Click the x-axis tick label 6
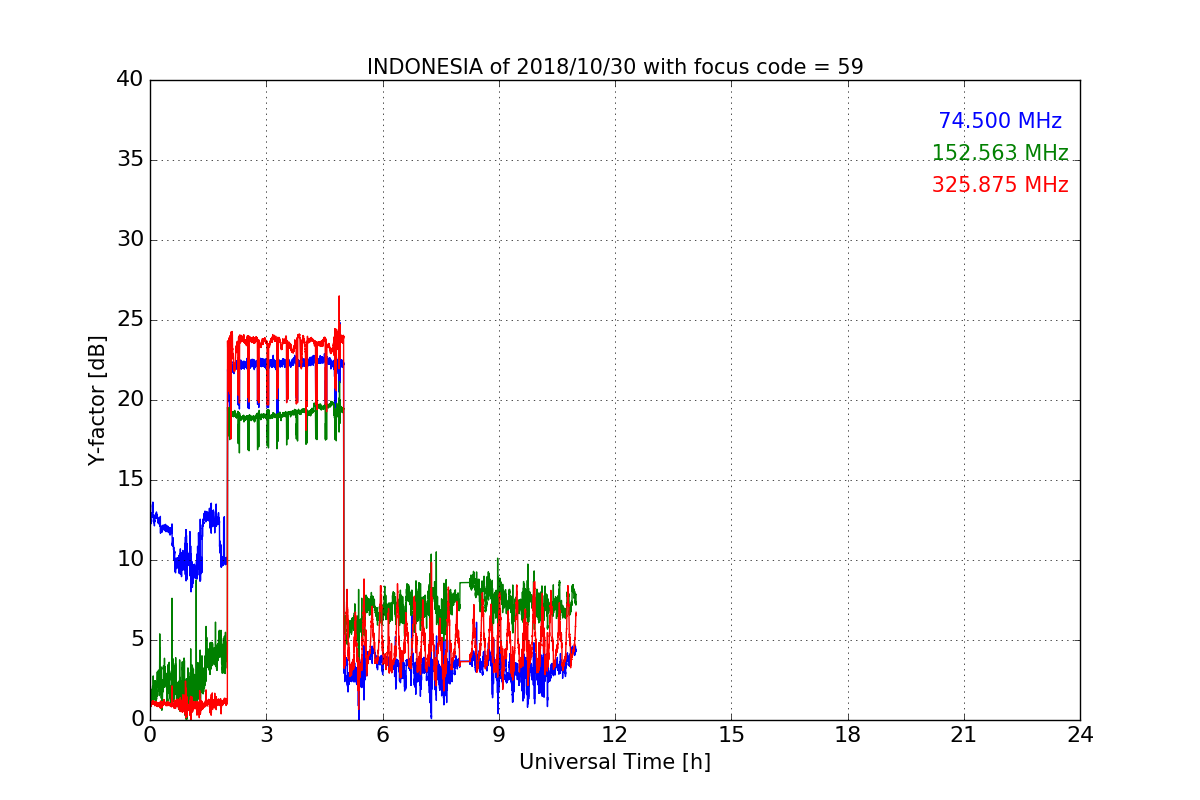1200x800 pixels. (382, 735)
